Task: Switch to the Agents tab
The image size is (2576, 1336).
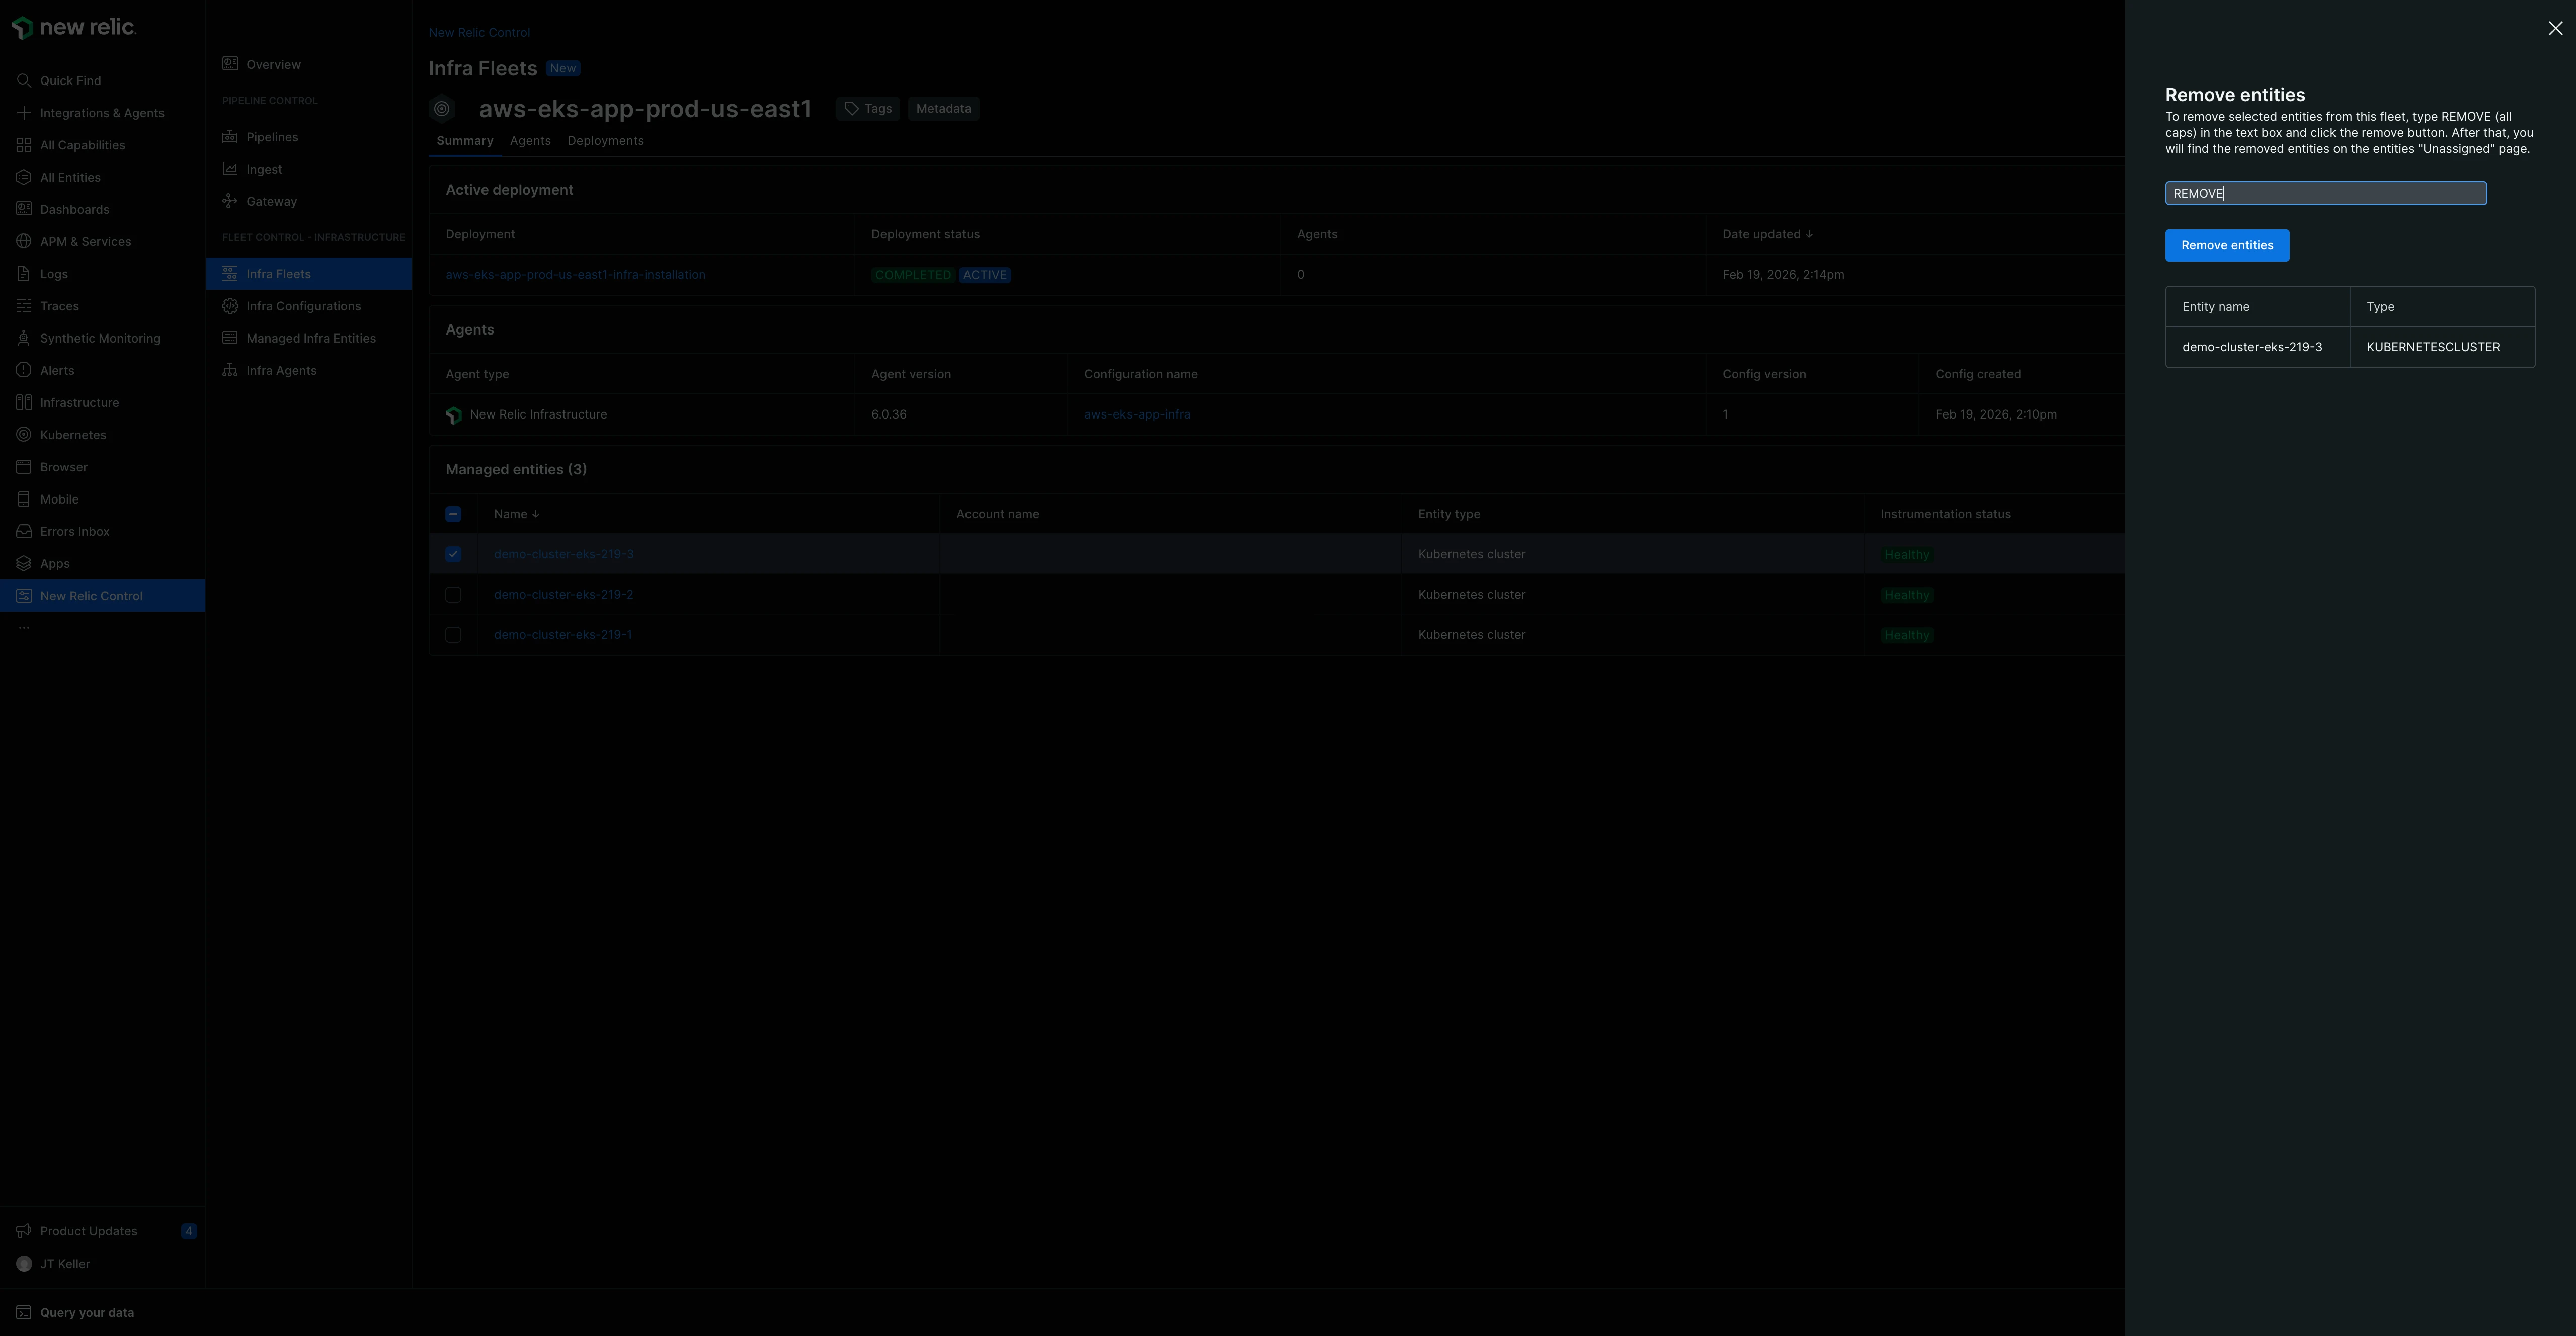Action: [530, 141]
